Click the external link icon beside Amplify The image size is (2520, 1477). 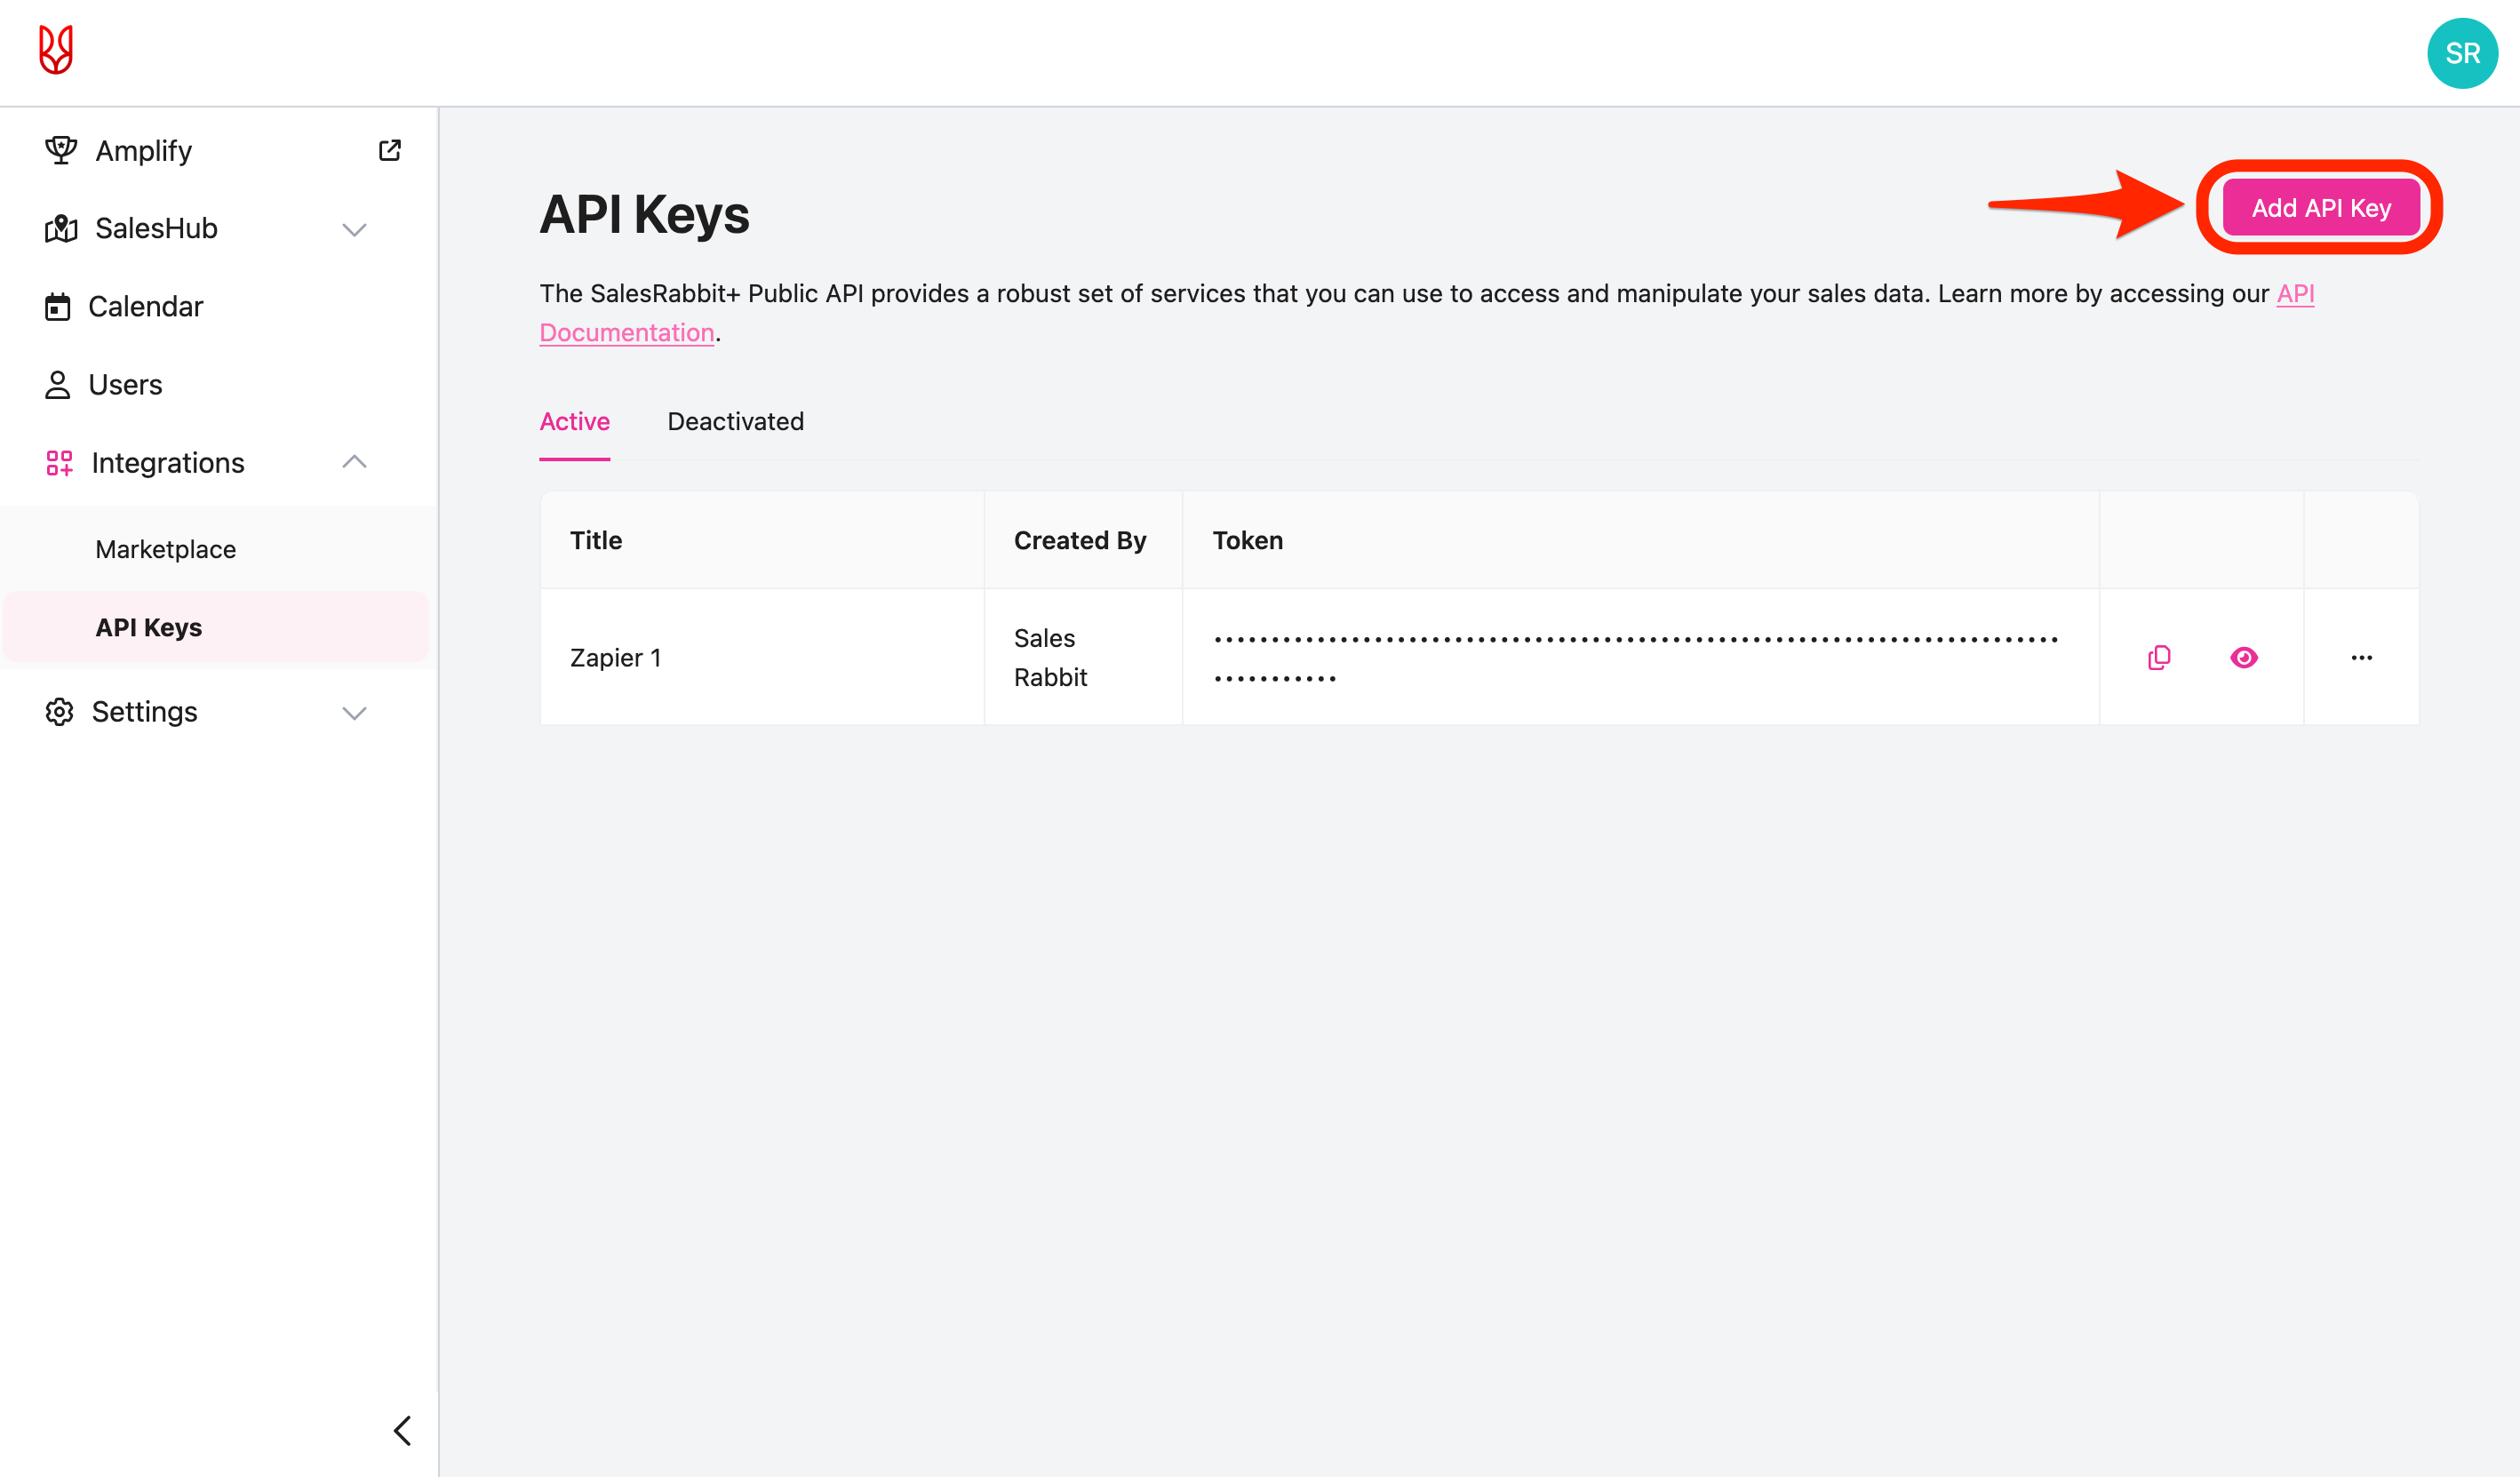[390, 149]
